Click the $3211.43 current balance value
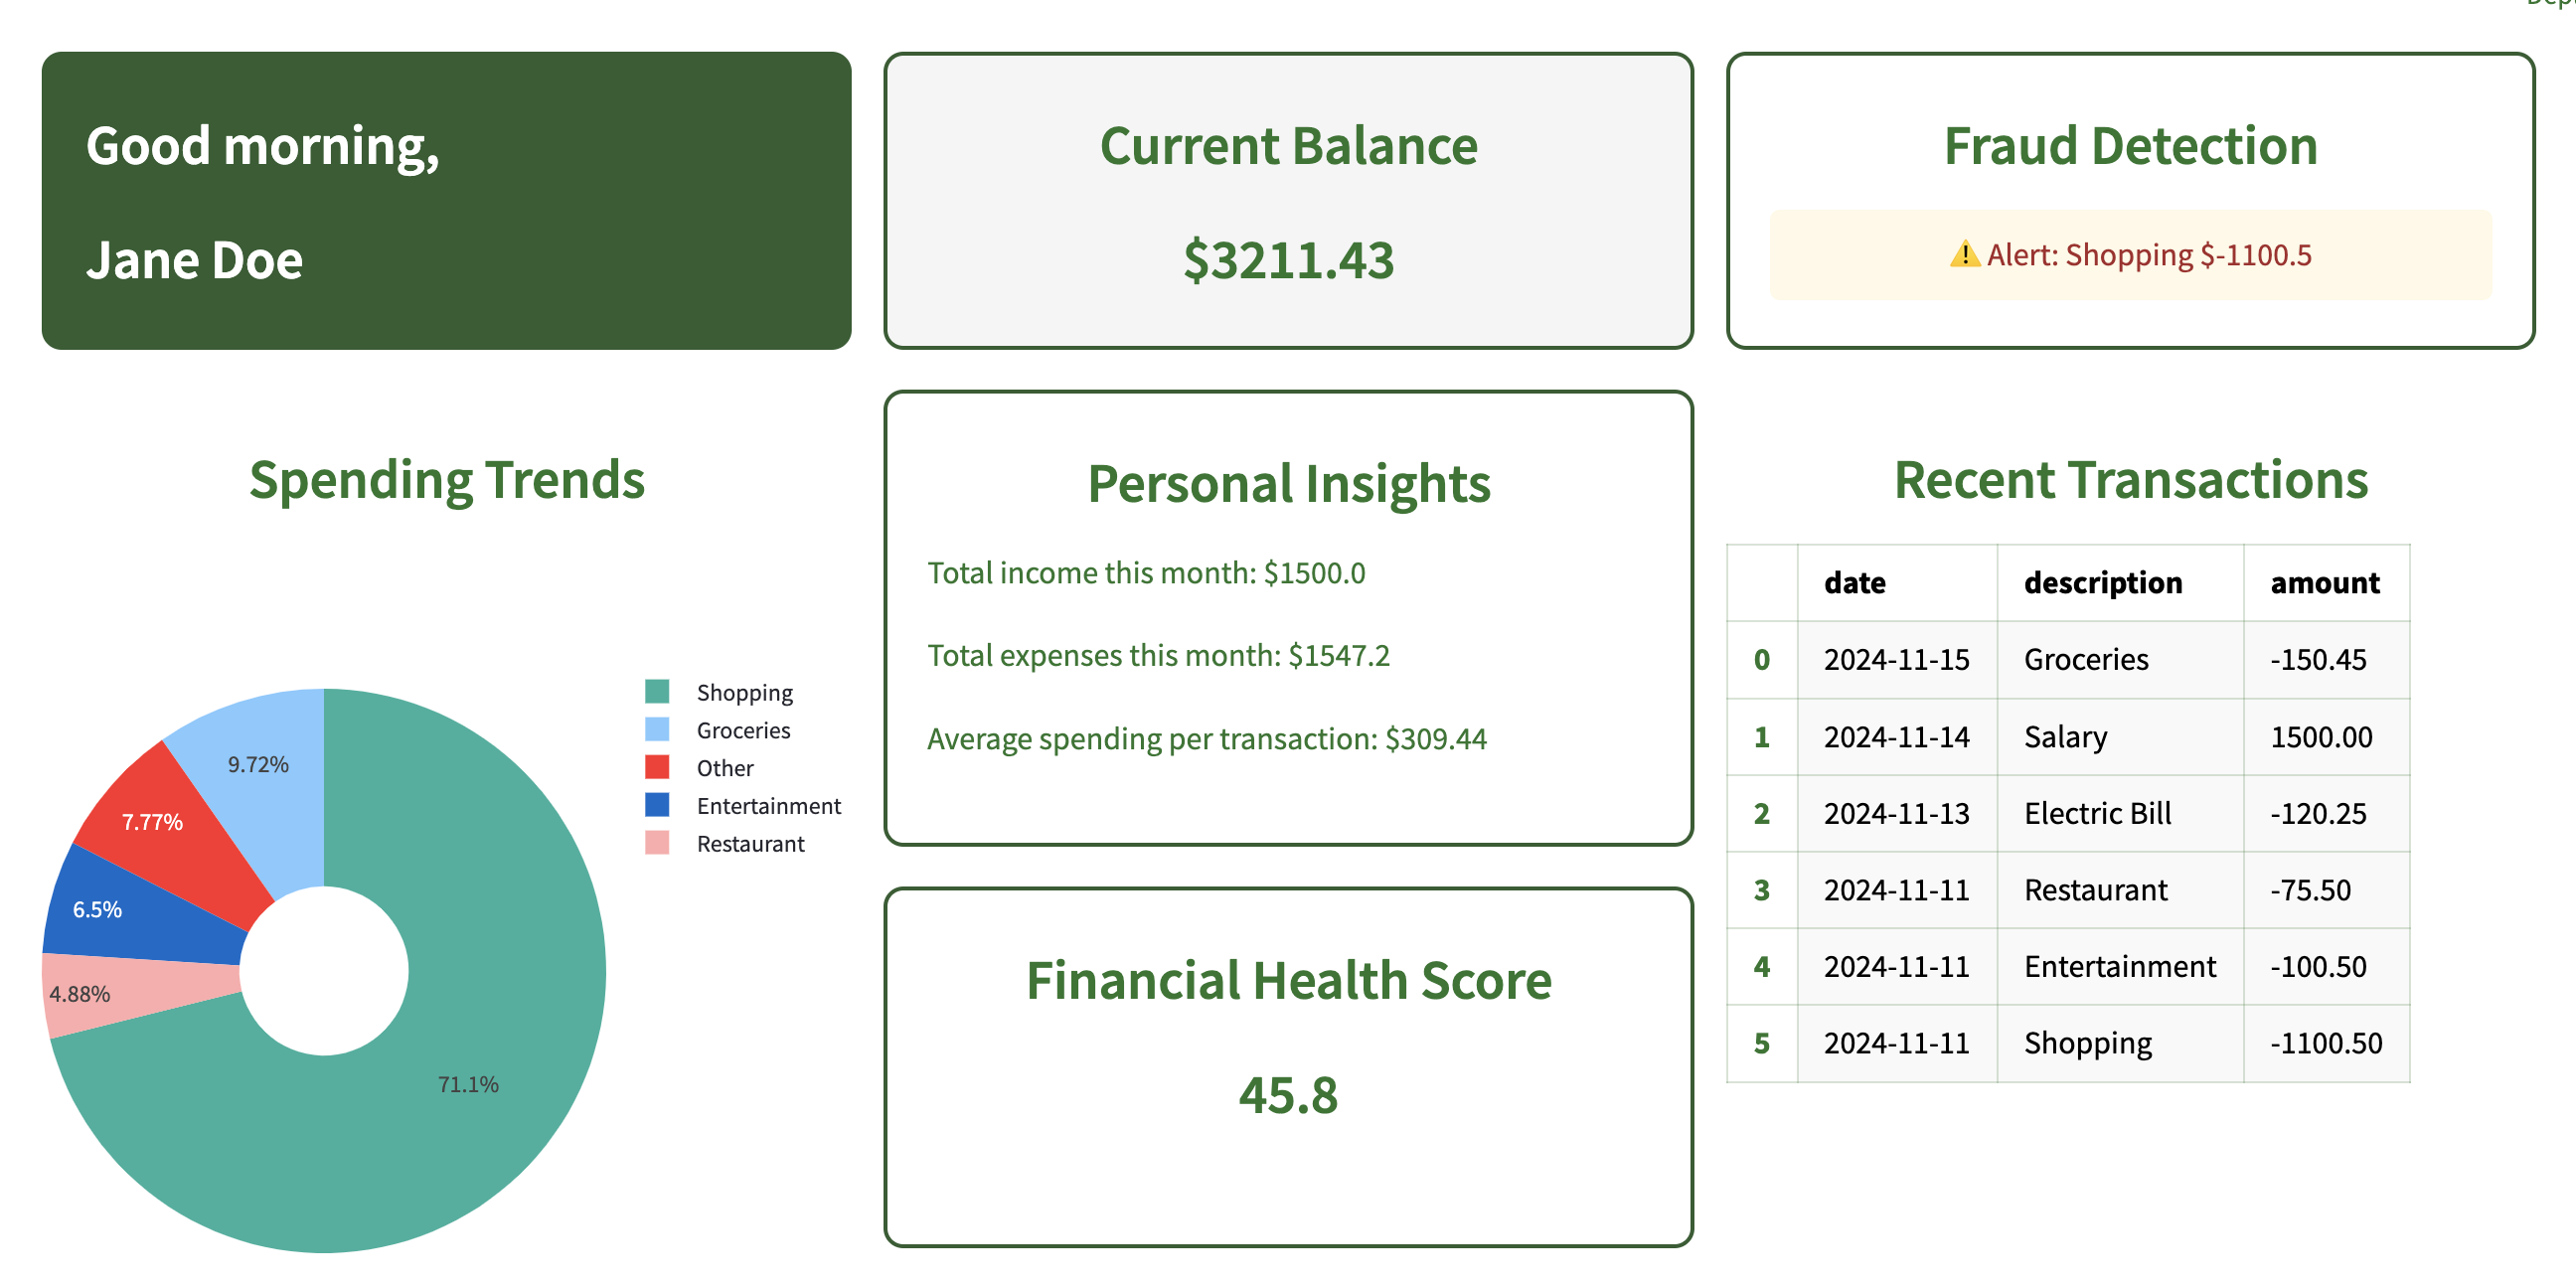This screenshot has height=1286, width=2576. [x=1288, y=260]
